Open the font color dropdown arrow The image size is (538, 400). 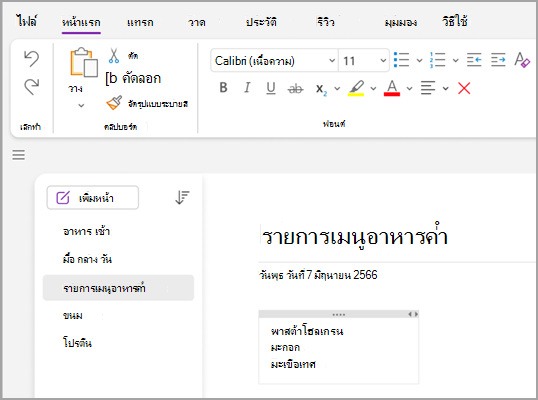[409, 89]
